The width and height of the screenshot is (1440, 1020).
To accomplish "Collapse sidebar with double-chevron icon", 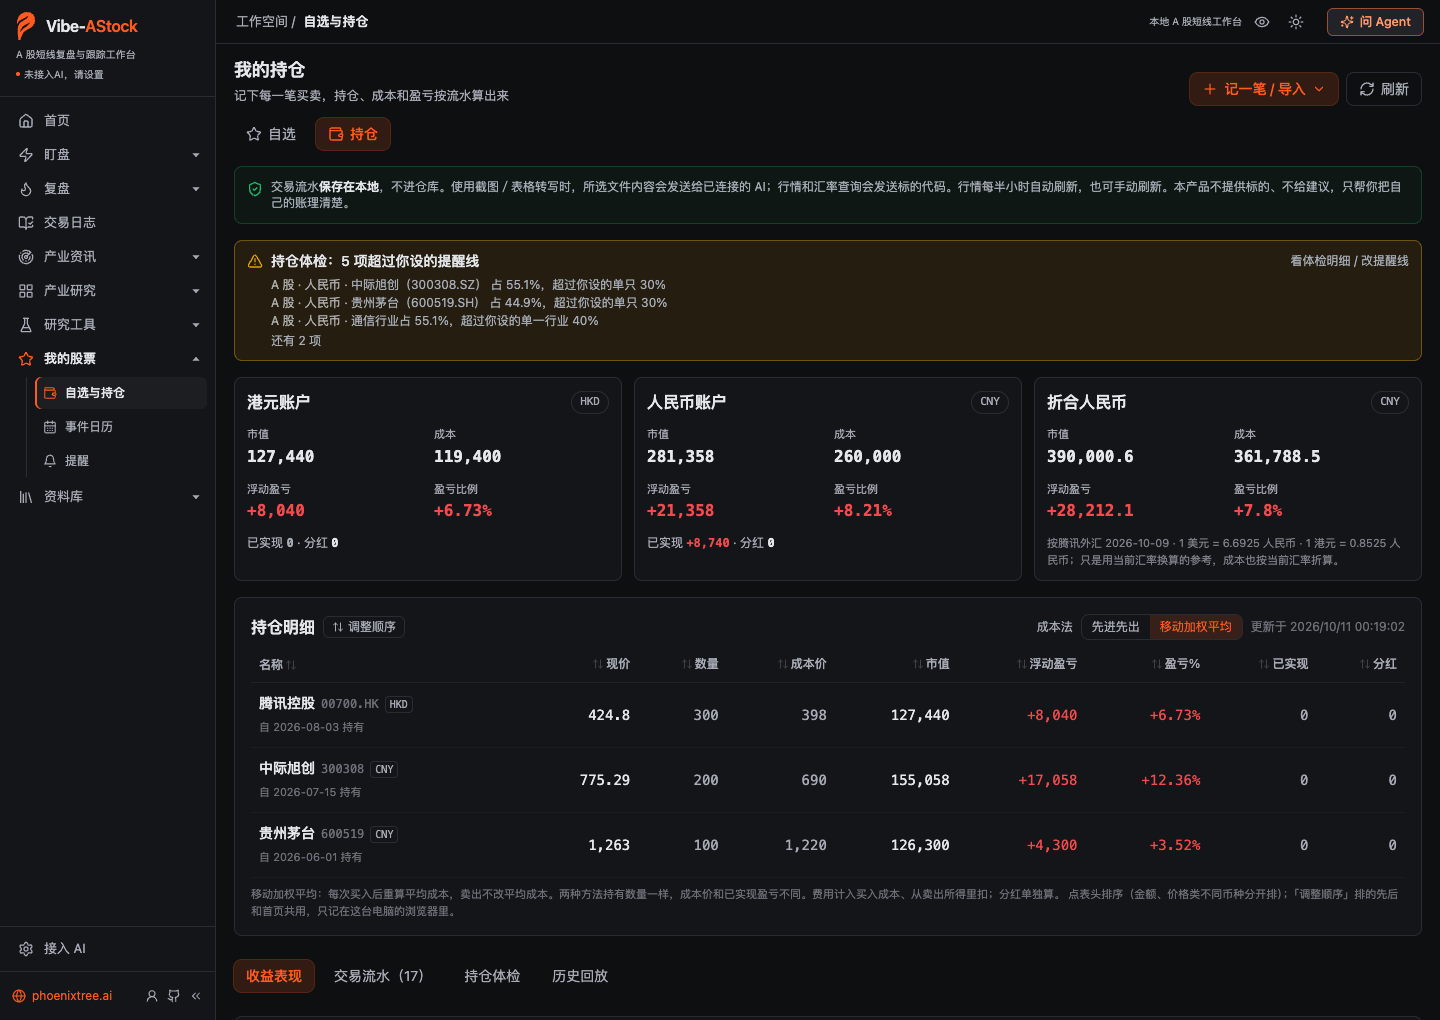I will pyautogui.click(x=196, y=996).
